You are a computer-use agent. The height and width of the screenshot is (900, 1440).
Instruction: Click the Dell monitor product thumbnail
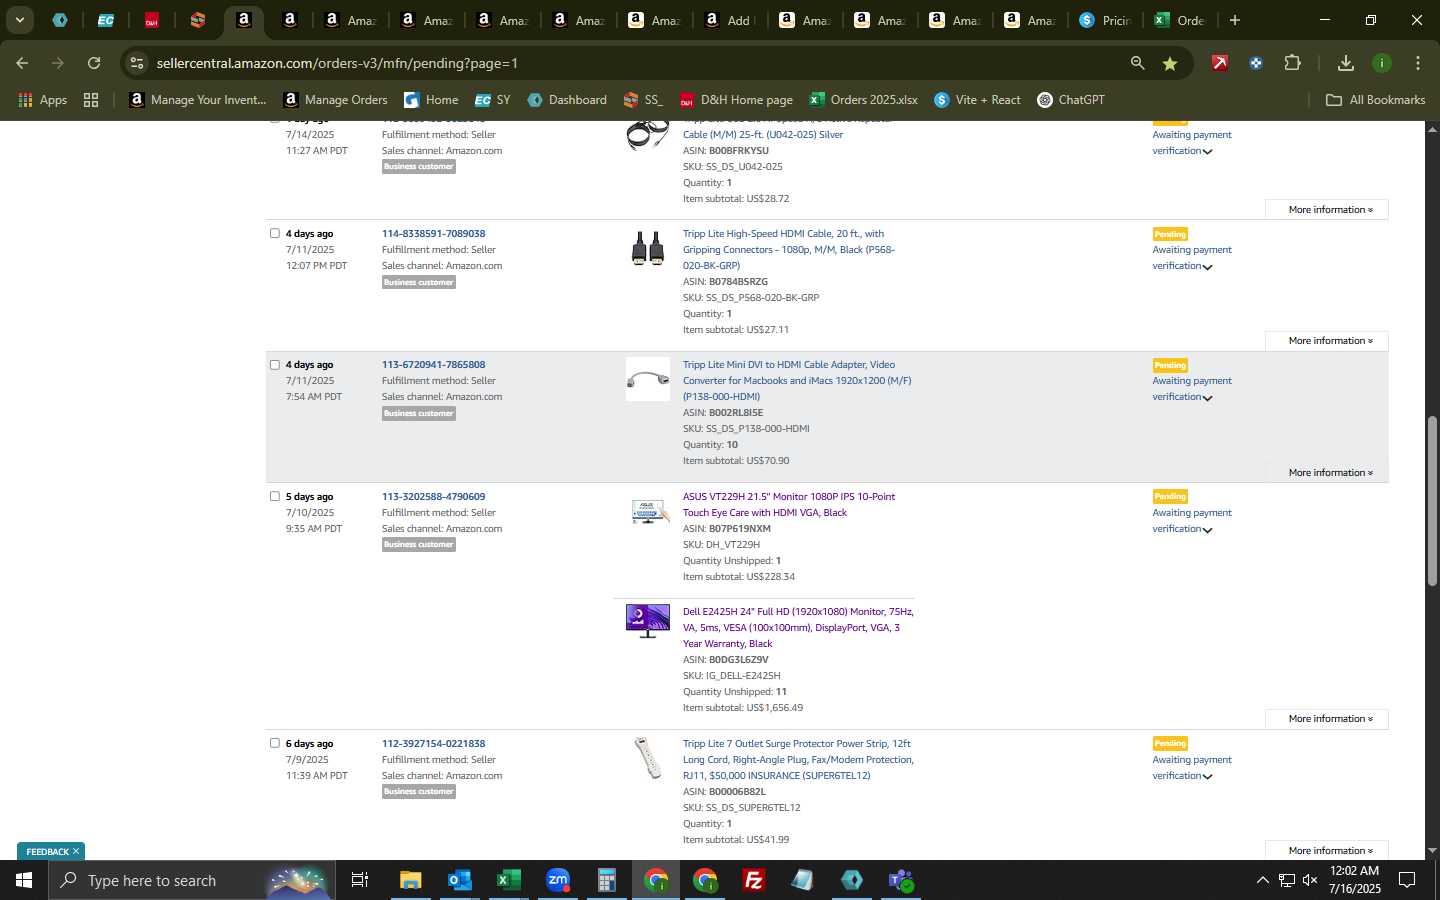click(648, 620)
